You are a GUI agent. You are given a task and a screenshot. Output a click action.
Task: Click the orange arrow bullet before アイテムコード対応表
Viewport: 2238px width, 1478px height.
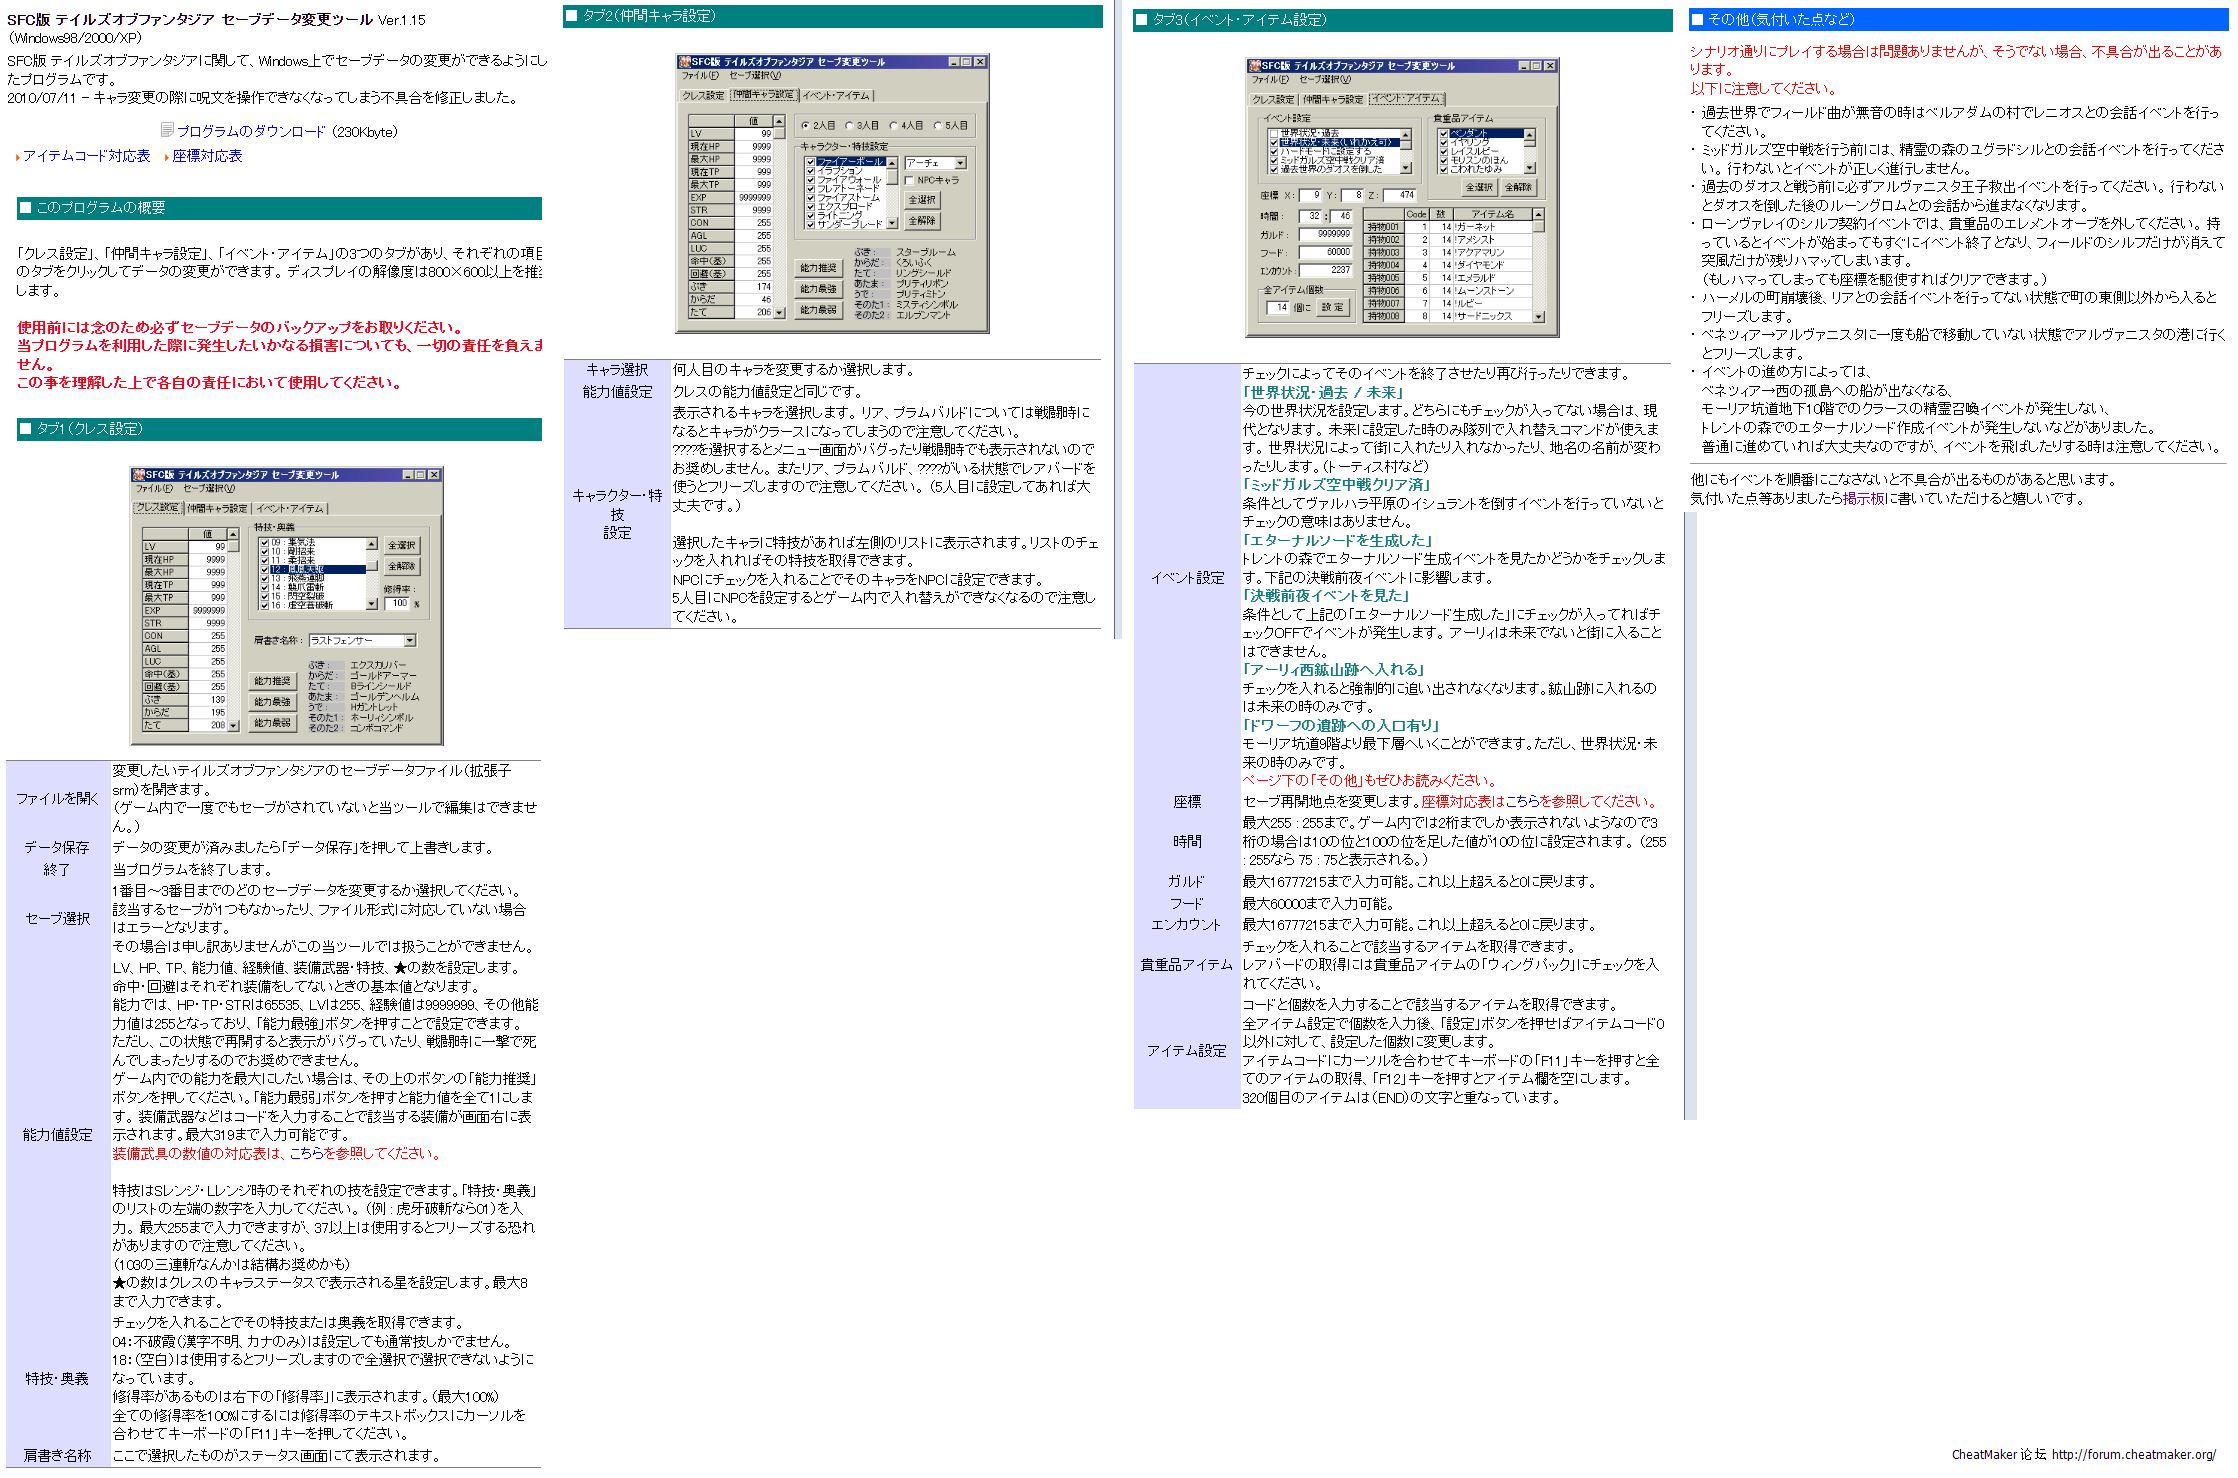point(17,157)
